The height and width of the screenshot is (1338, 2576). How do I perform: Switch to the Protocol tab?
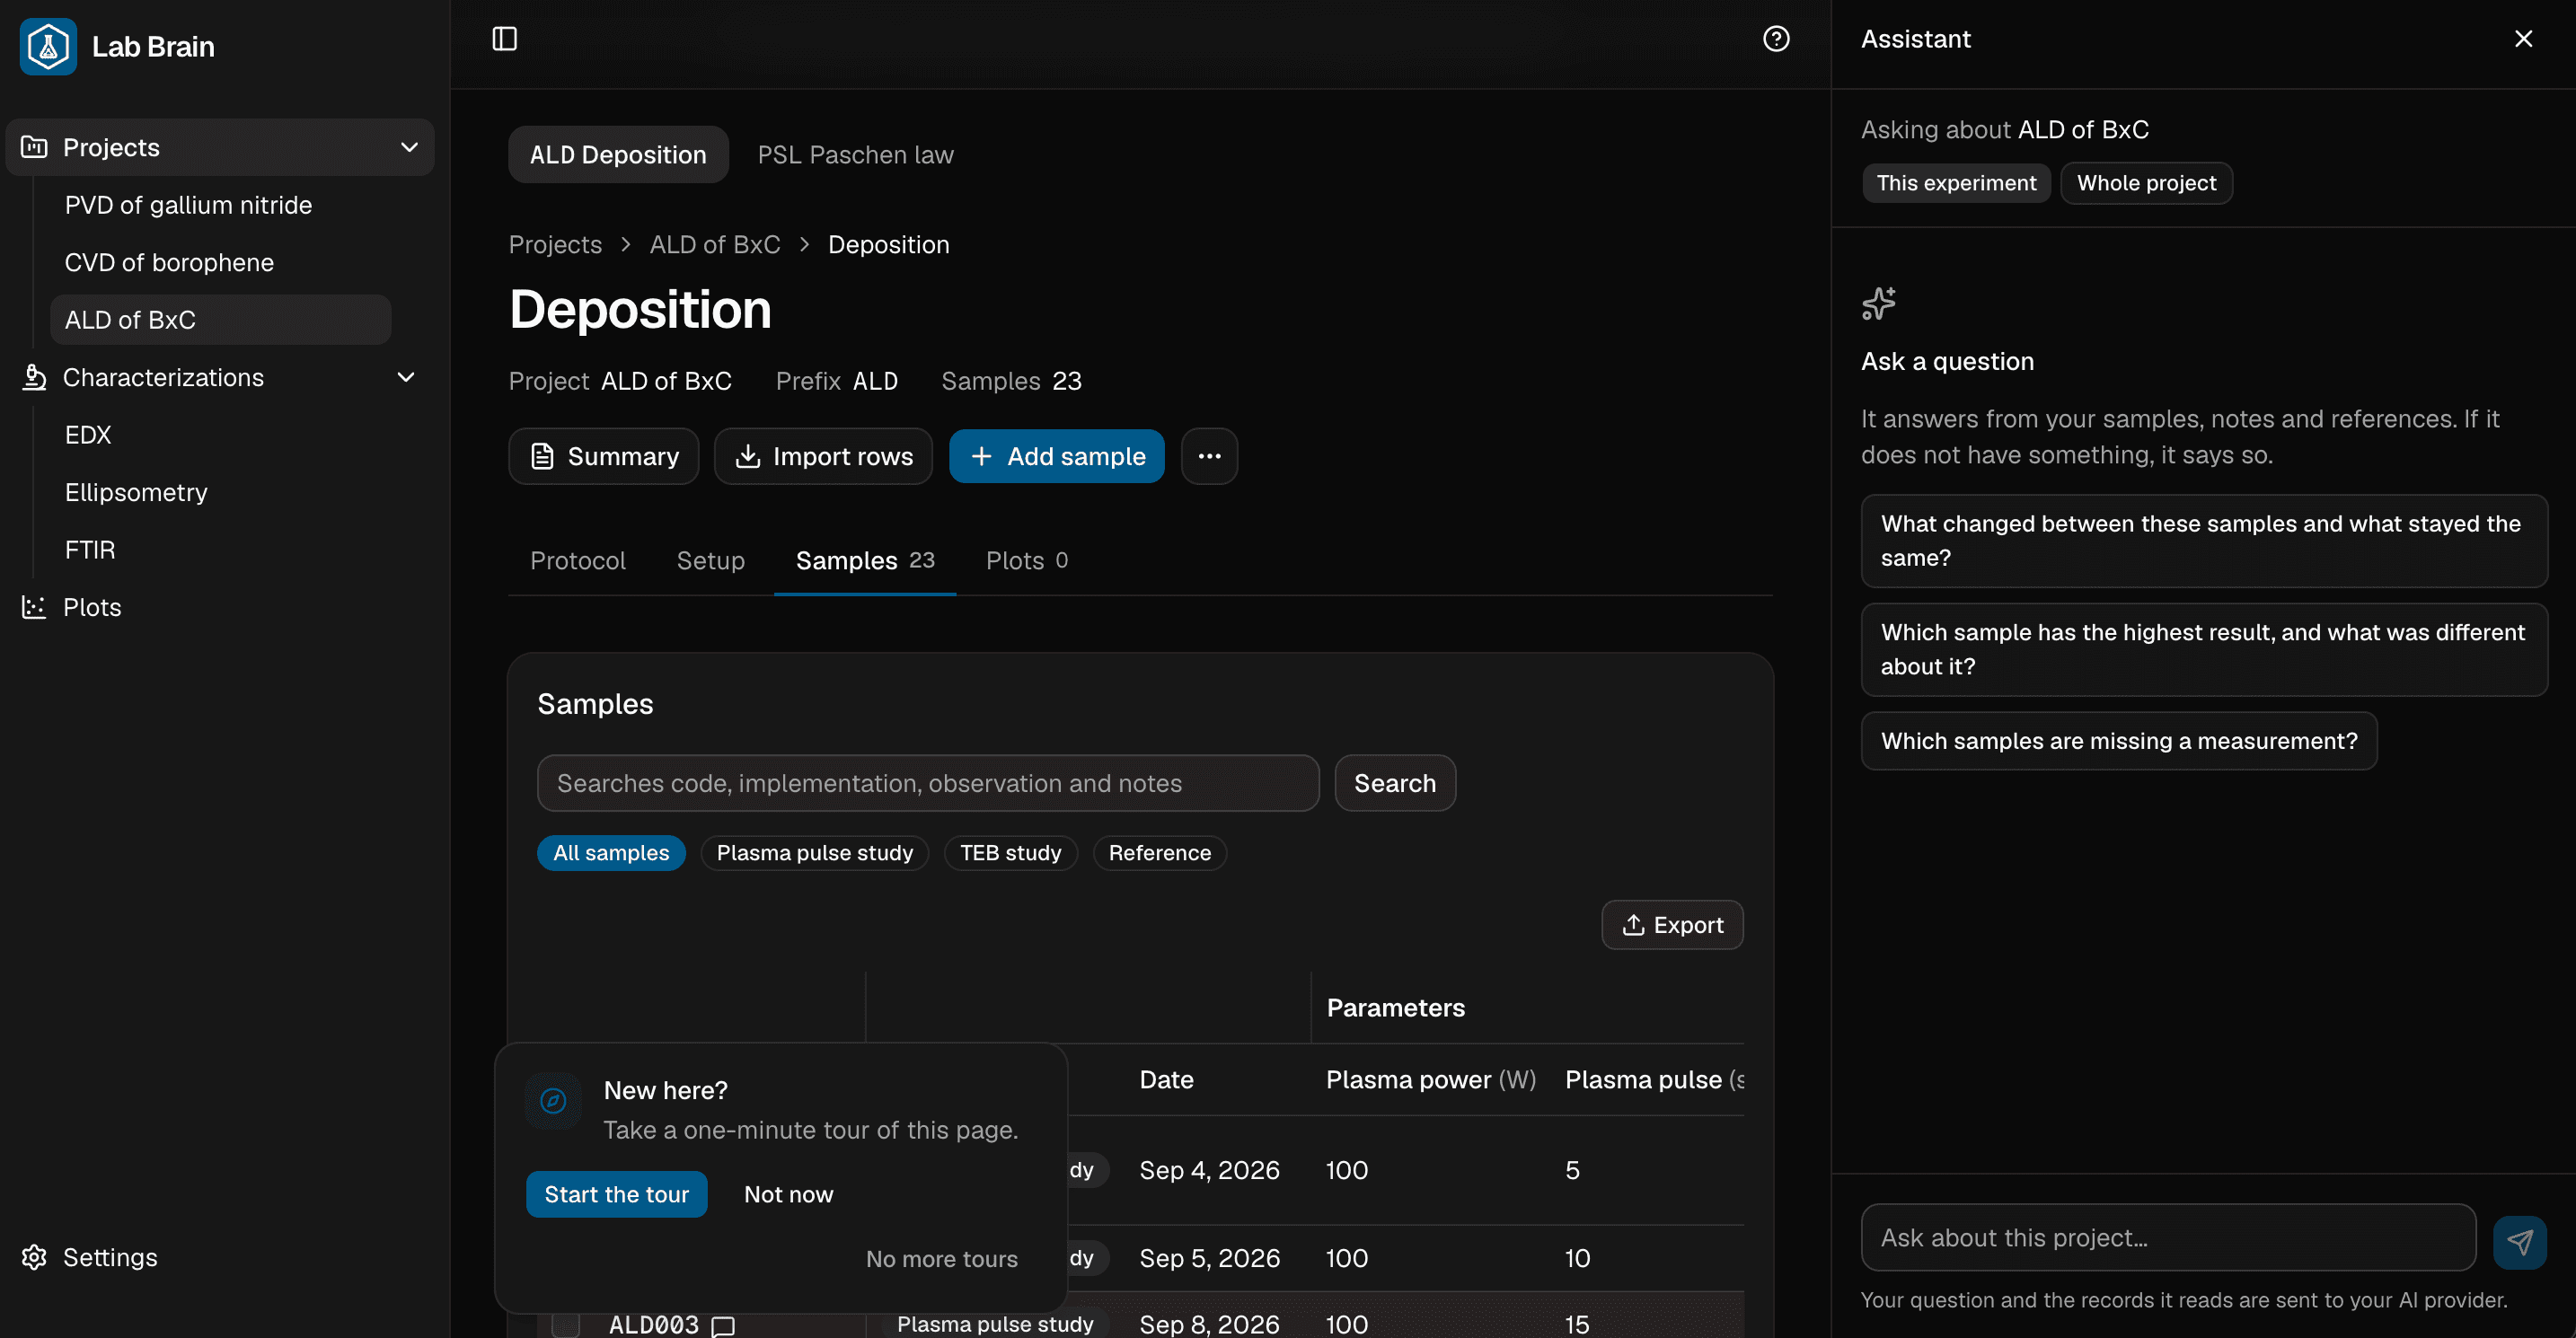click(x=578, y=560)
